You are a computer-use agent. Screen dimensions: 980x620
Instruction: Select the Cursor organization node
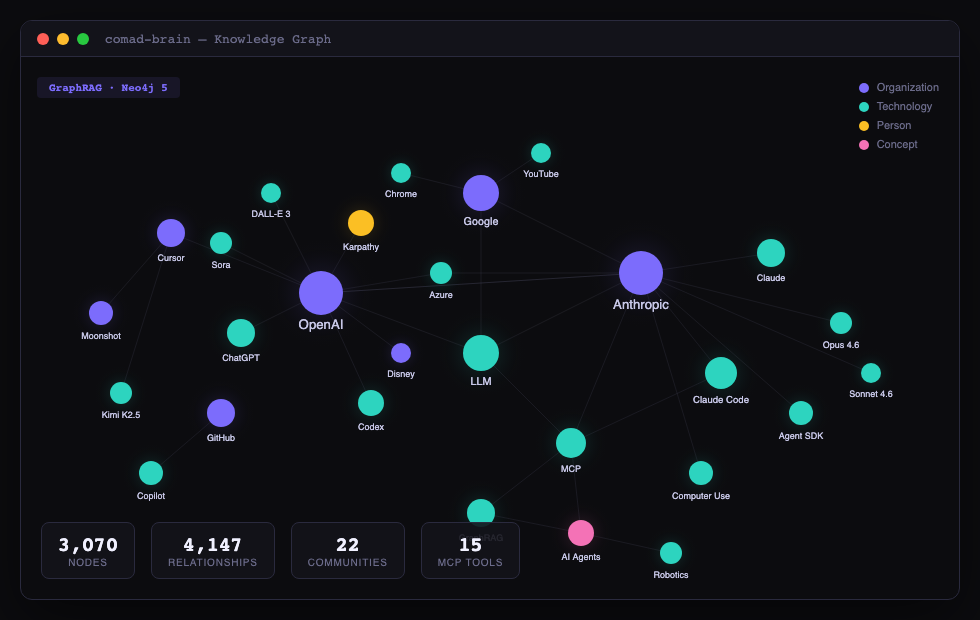tap(171, 233)
